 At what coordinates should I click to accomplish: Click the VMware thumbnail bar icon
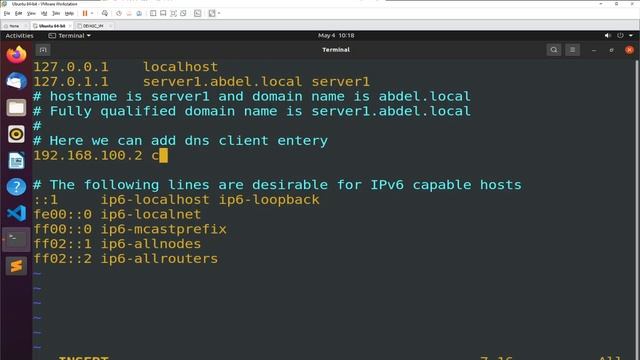coord(163,13)
